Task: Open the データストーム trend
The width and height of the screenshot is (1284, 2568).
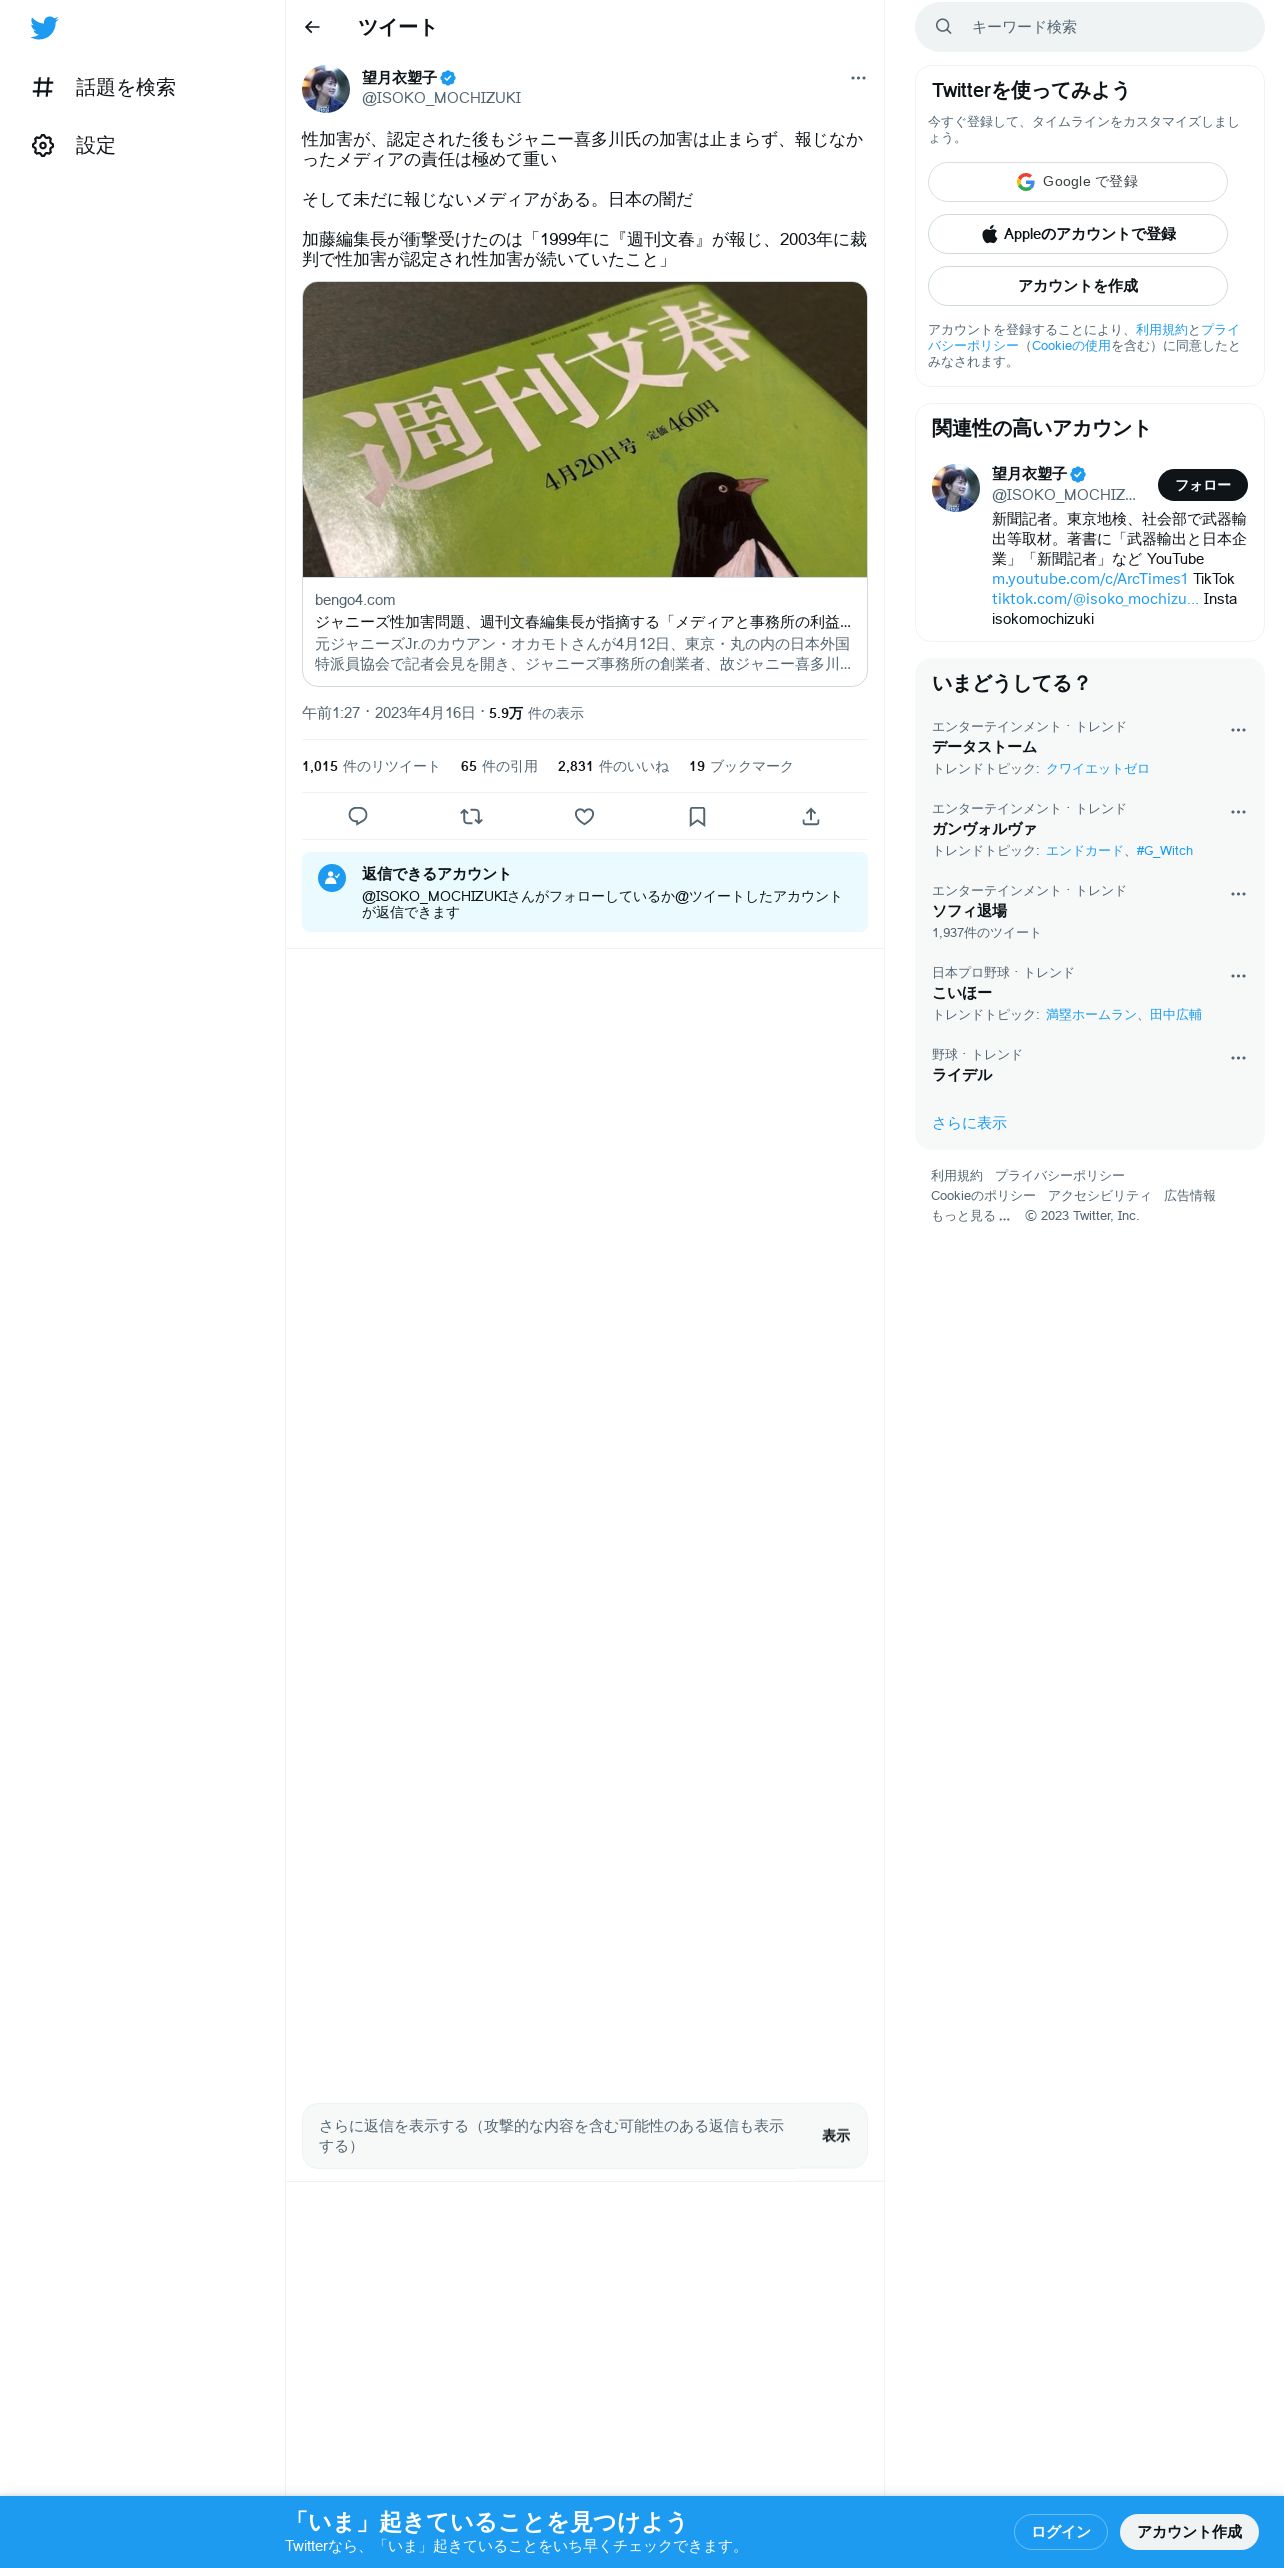Action: 984,747
